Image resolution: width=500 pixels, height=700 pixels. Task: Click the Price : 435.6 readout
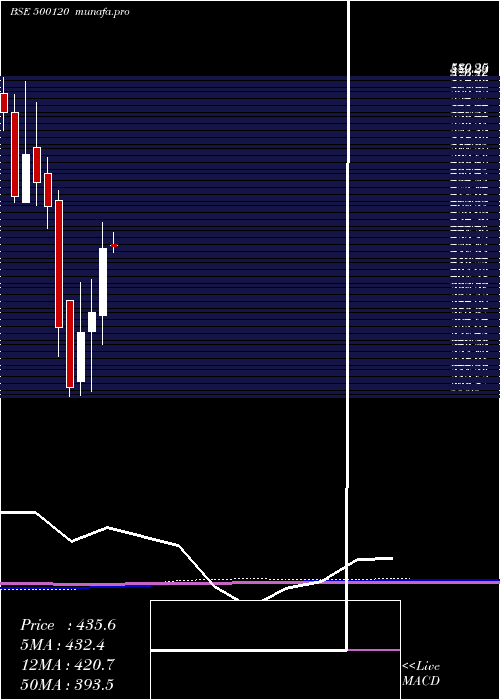68,625
